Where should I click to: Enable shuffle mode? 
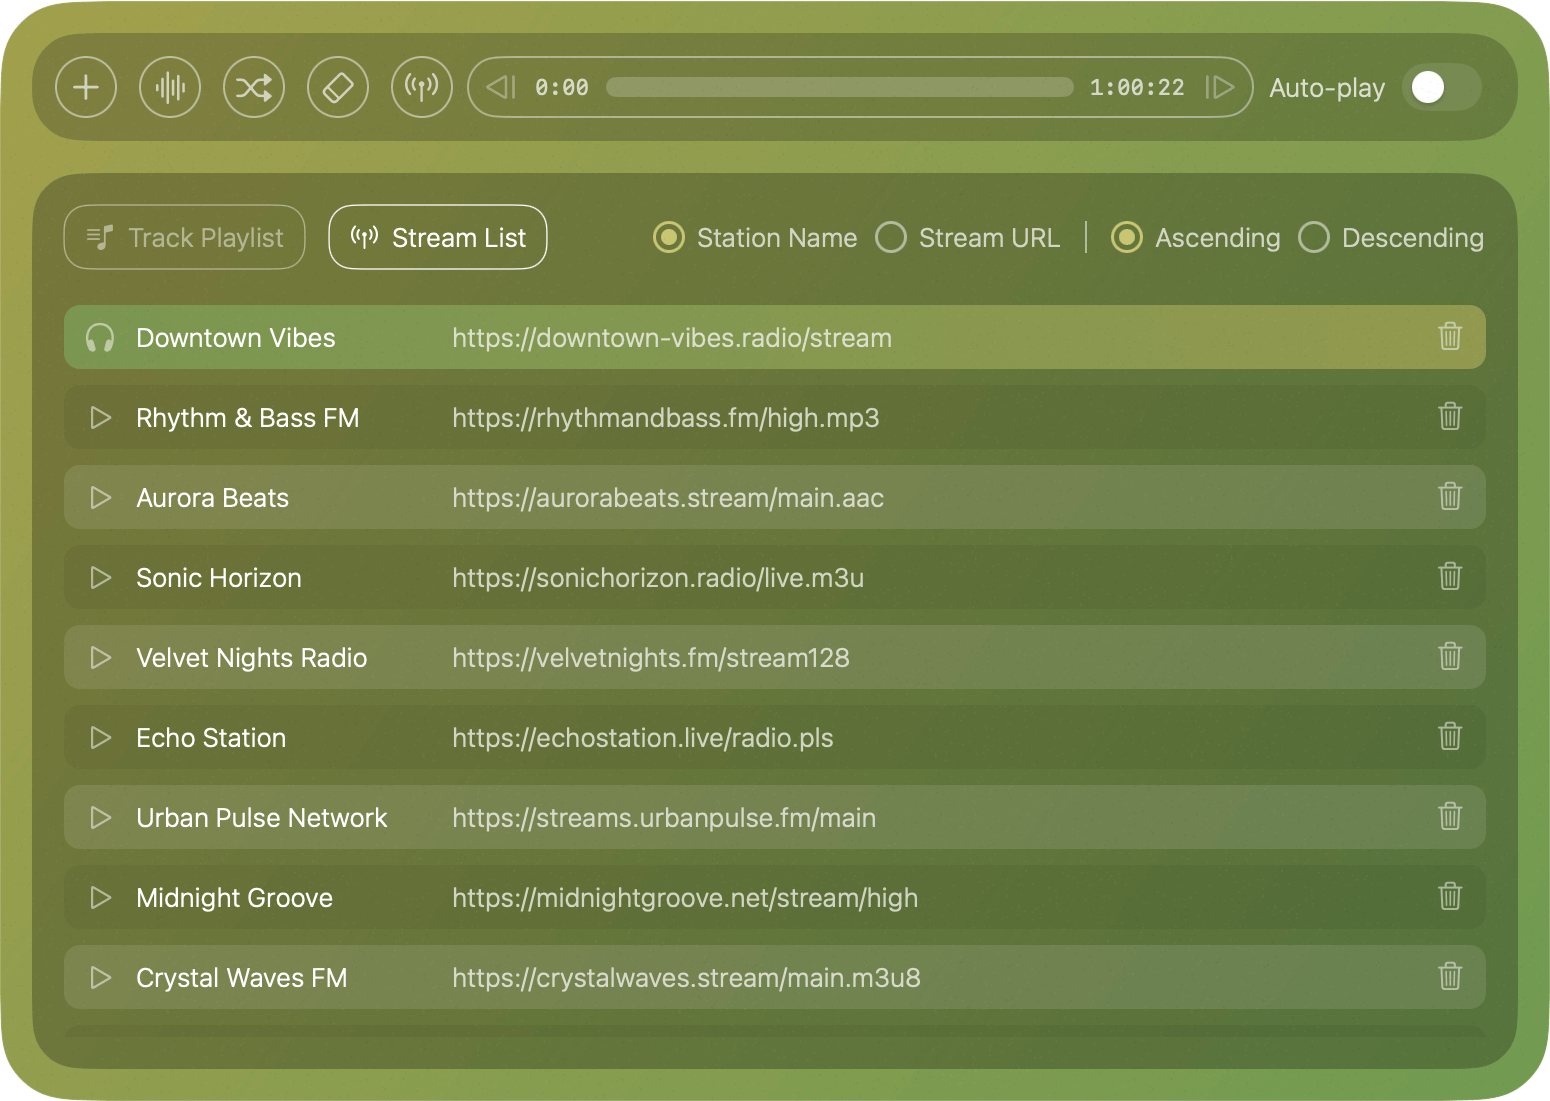(254, 87)
